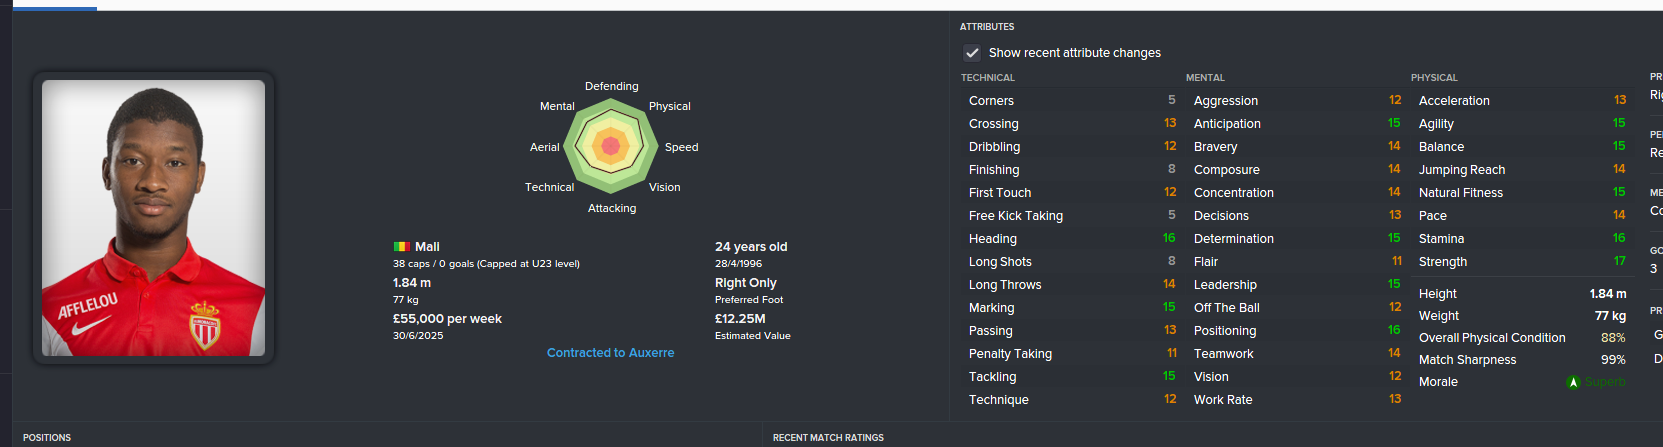
Task: Select the Heading attribute row
Action: click(x=1070, y=239)
